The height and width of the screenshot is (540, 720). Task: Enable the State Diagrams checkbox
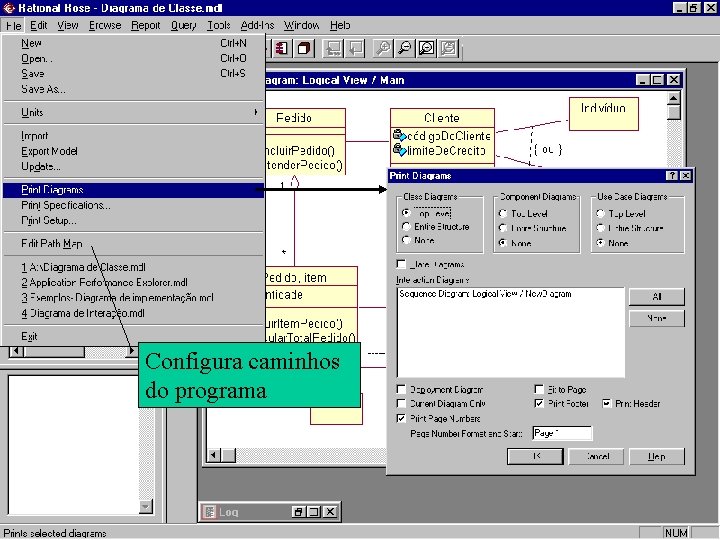401,264
